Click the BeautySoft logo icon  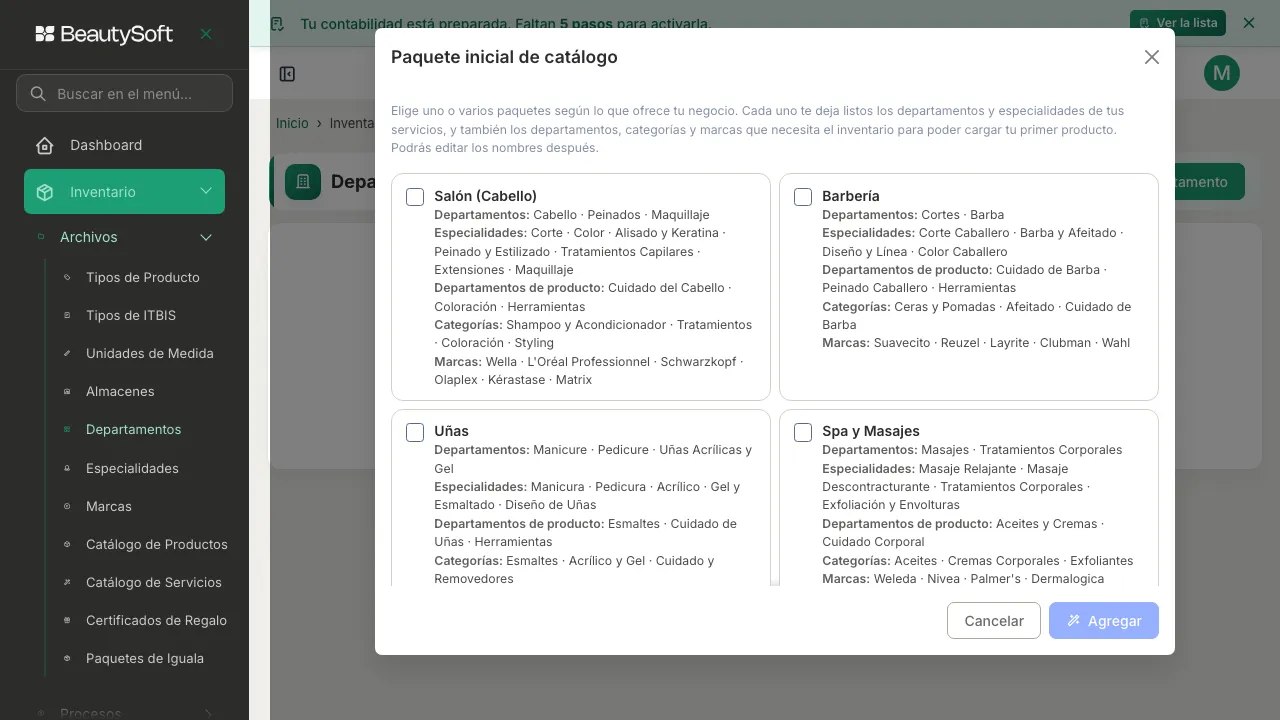pyautogui.click(x=45, y=34)
